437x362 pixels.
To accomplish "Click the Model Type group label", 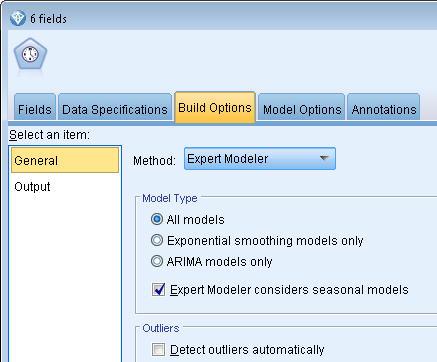I will coord(170,198).
